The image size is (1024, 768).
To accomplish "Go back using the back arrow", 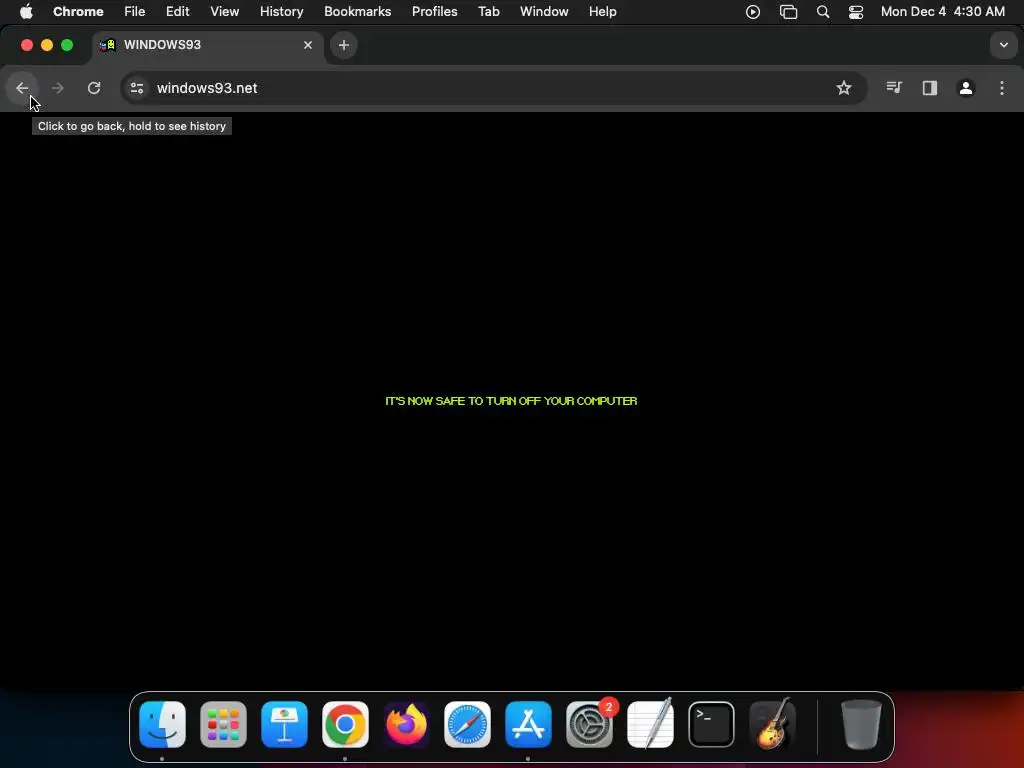I will pyautogui.click(x=22, y=88).
